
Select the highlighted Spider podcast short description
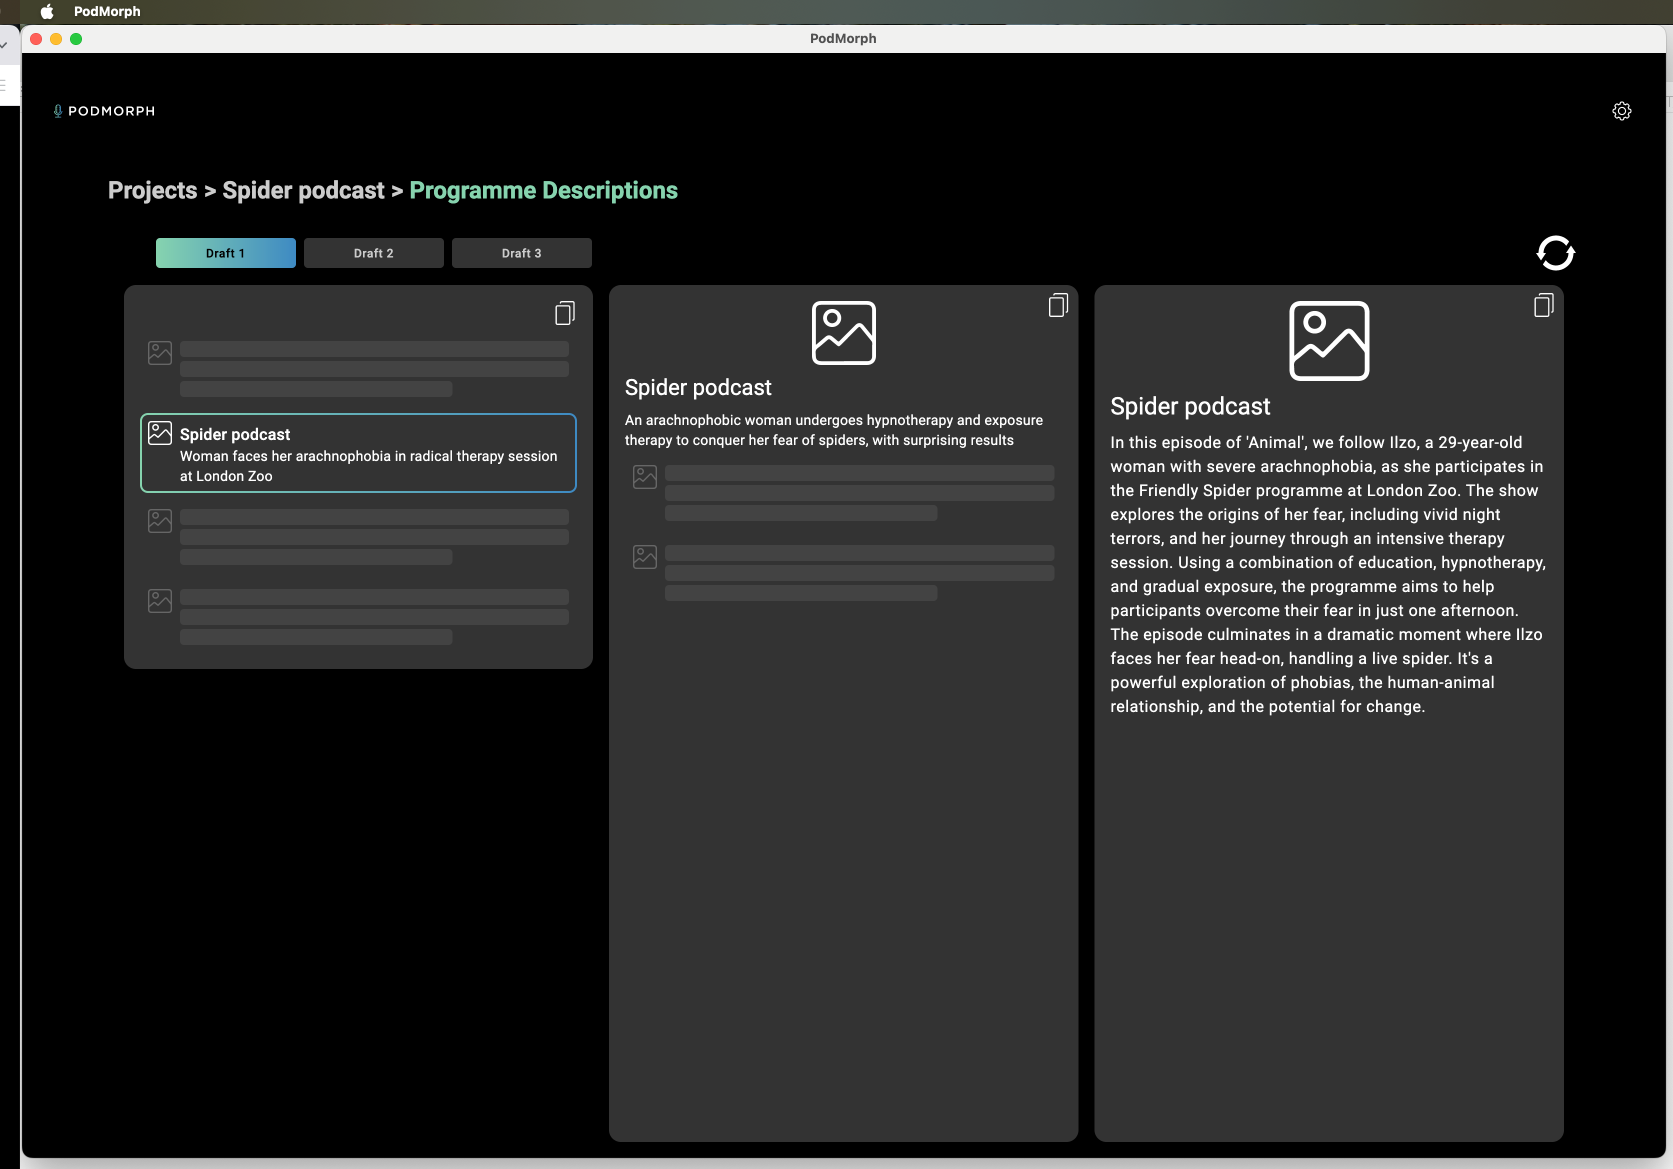358,454
